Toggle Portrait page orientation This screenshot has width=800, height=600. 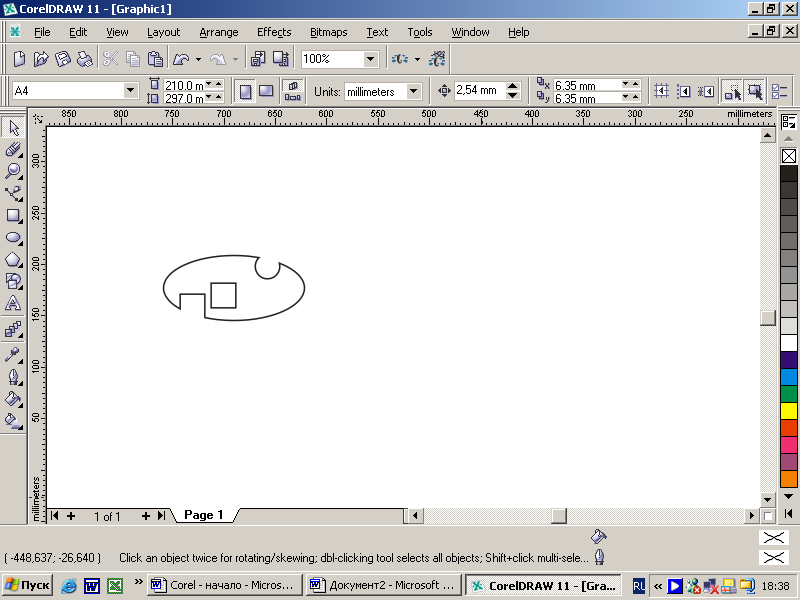pyautogui.click(x=245, y=92)
